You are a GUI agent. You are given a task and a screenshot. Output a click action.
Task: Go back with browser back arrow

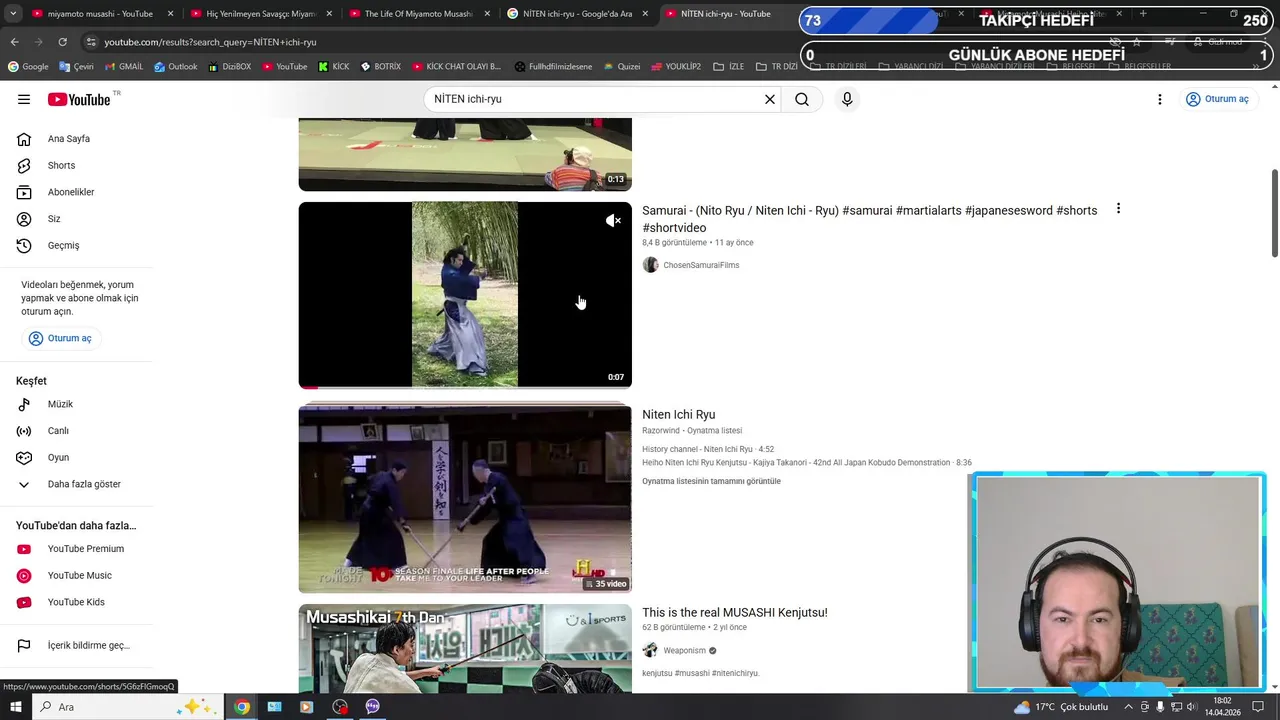click(14, 42)
